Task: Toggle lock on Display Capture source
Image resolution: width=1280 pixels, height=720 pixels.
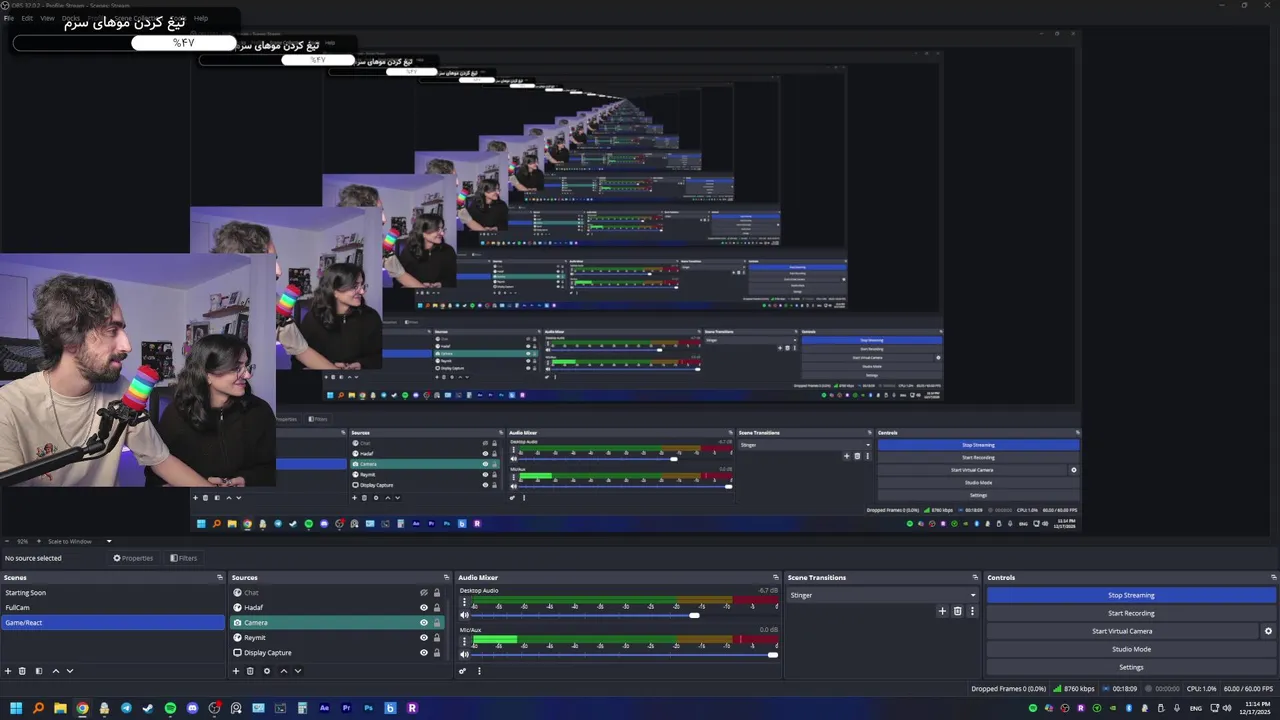Action: coord(437,653)
